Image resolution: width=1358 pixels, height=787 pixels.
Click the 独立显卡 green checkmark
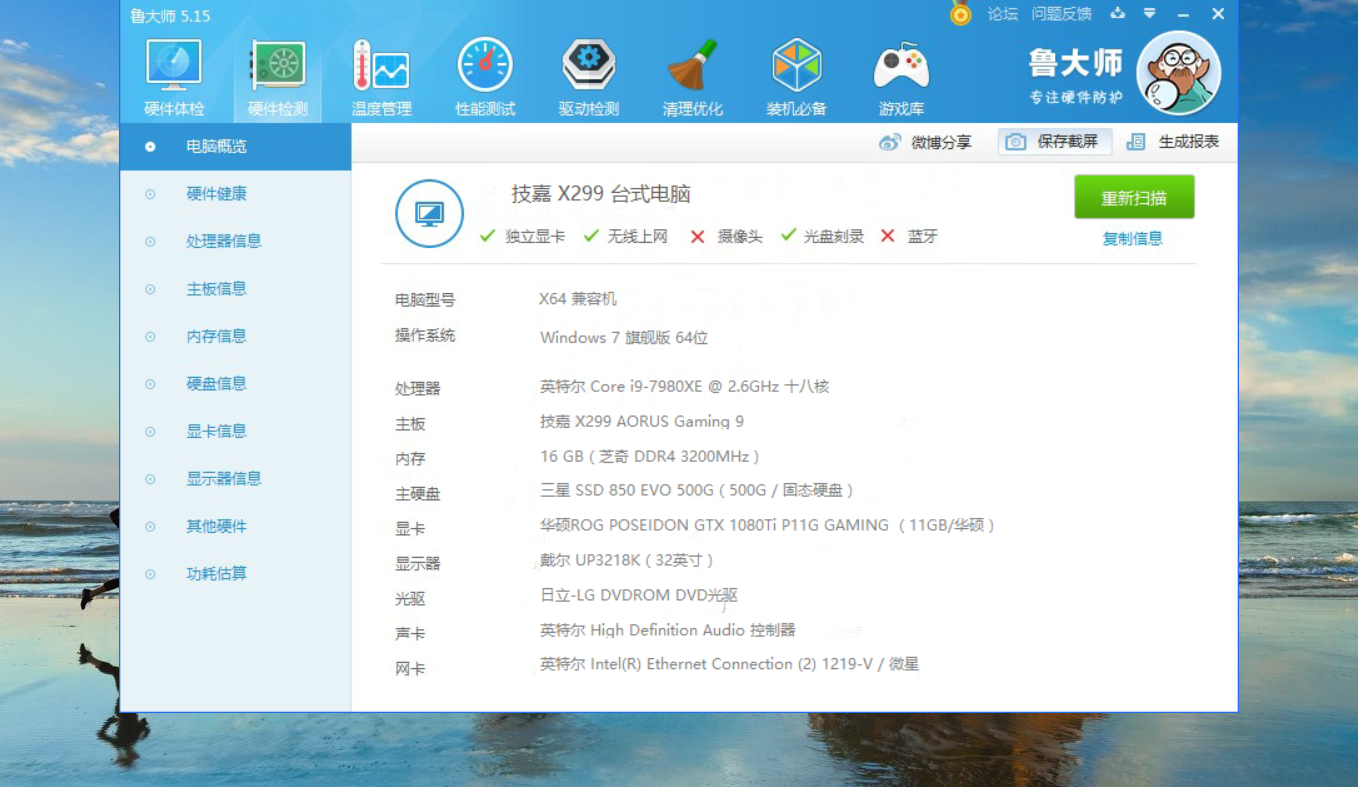488,236
